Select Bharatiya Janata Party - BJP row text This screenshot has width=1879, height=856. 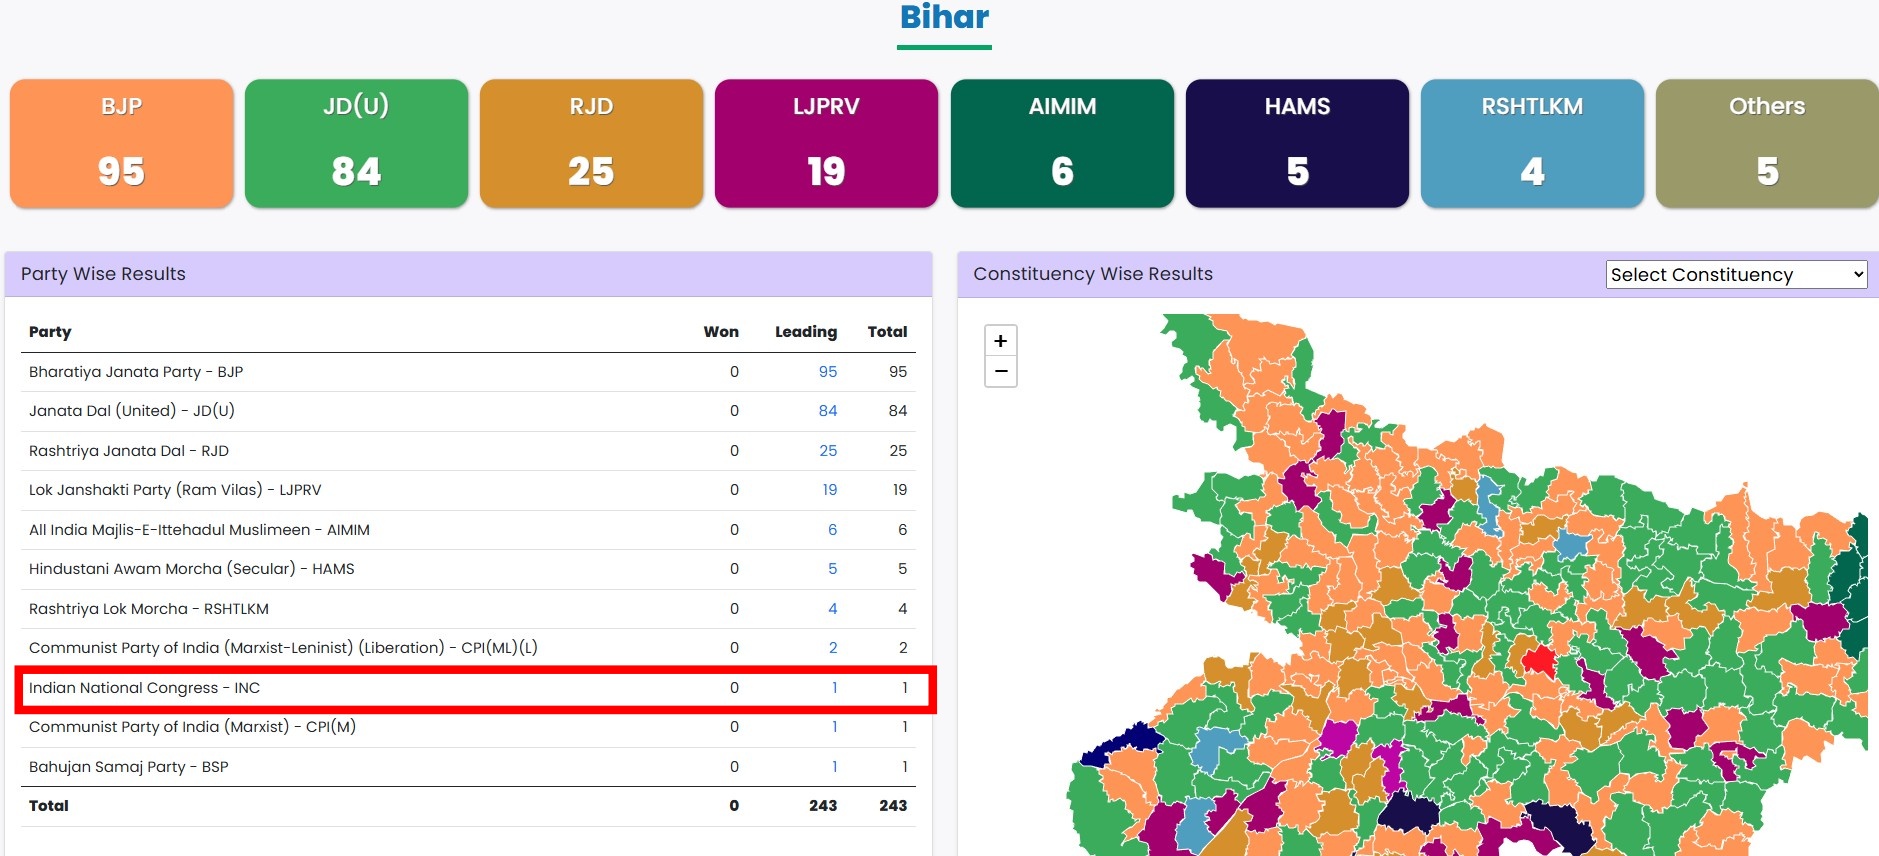(x=136, y=372)
